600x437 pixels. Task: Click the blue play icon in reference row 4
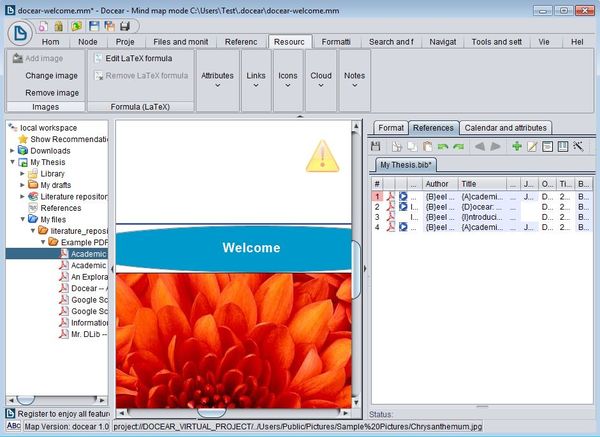coord(403,227)
